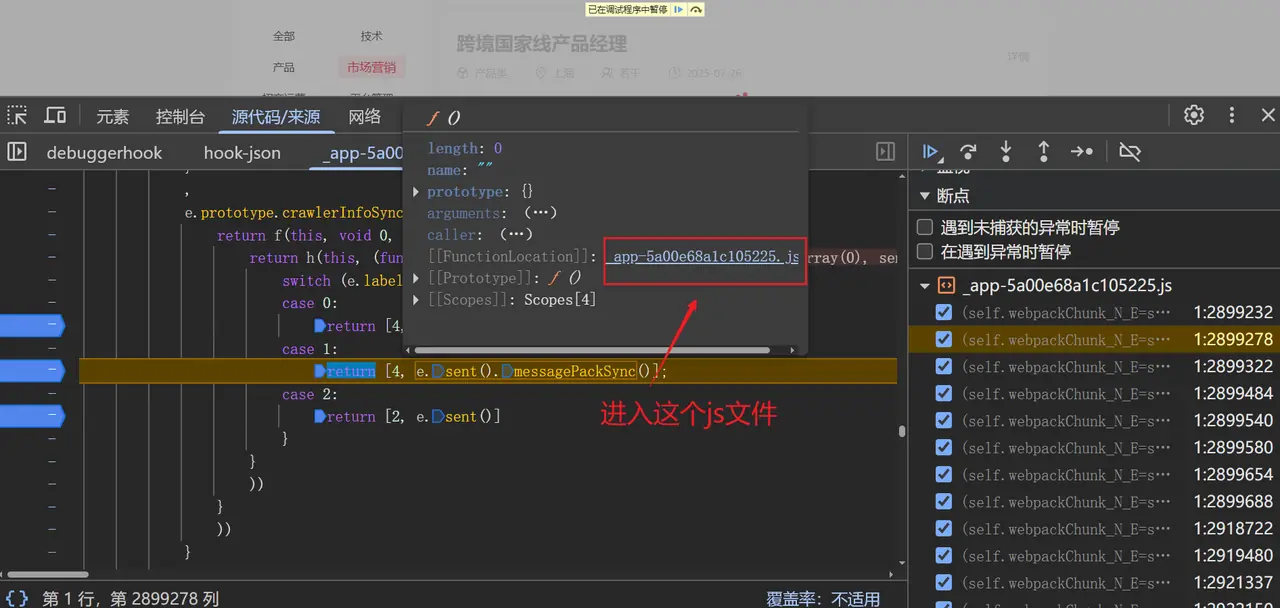Step out of current function
Viewport: 1280px width, 608px height.
(1043, 152)
